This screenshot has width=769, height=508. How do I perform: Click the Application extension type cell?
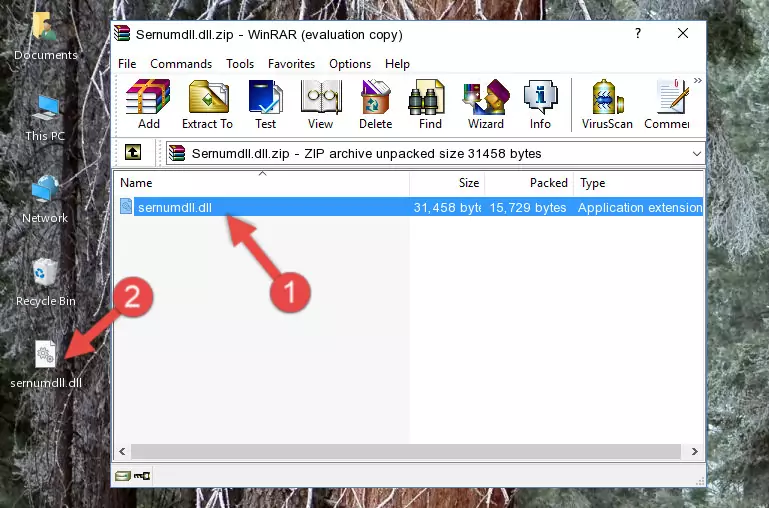pos(640,208)
